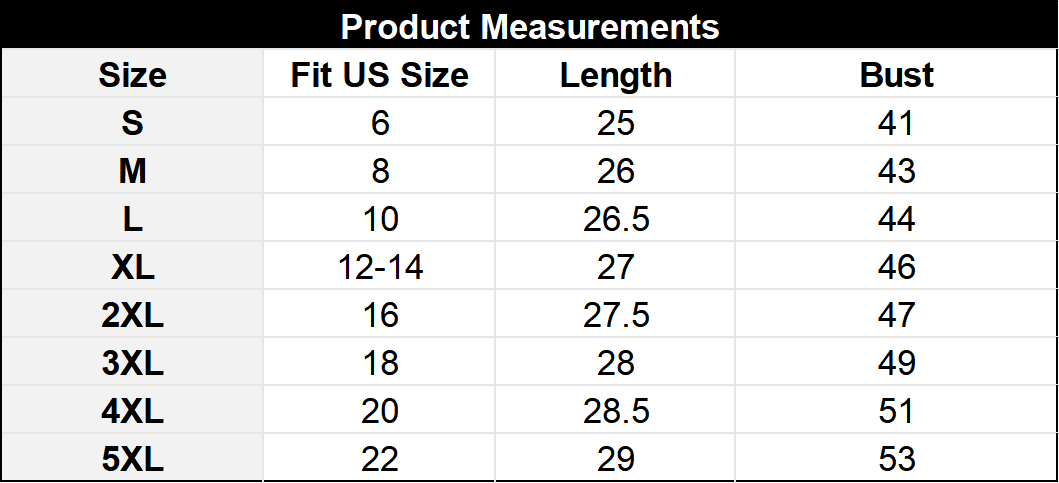Select the bust value 46 cell
The height and width of the screenshot is (483, 1059).
click(896, 267)
